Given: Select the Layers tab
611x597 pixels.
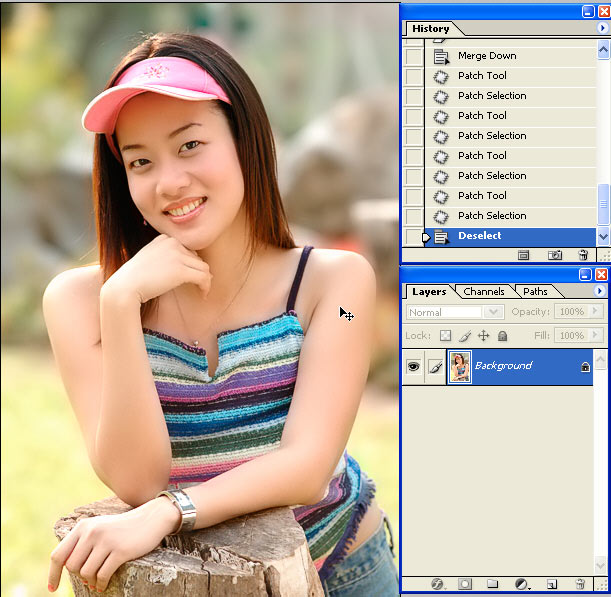Looking at the screenshot, I should [x=429, y=291].
